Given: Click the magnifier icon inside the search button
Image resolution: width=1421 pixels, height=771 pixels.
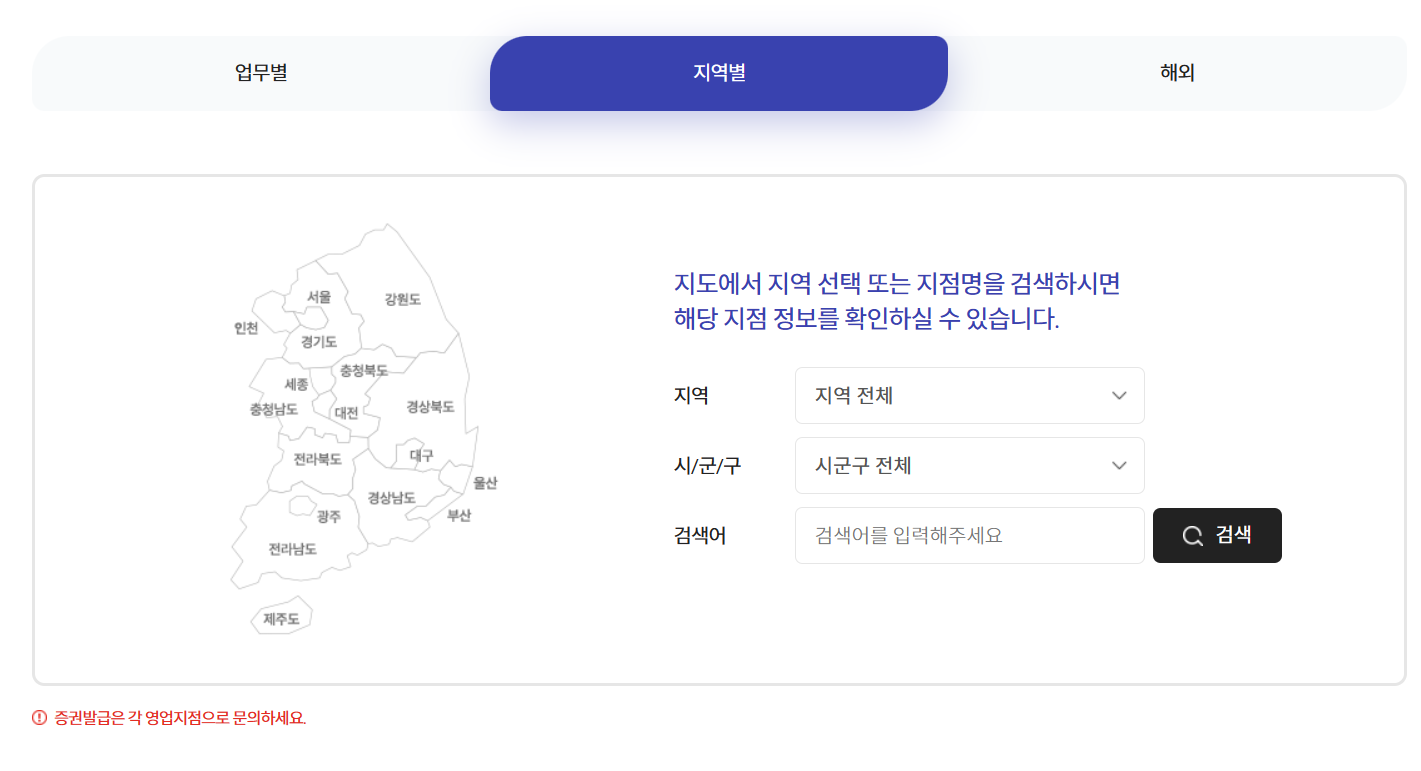Looking at the screenshot, I should click(1190, 535).
